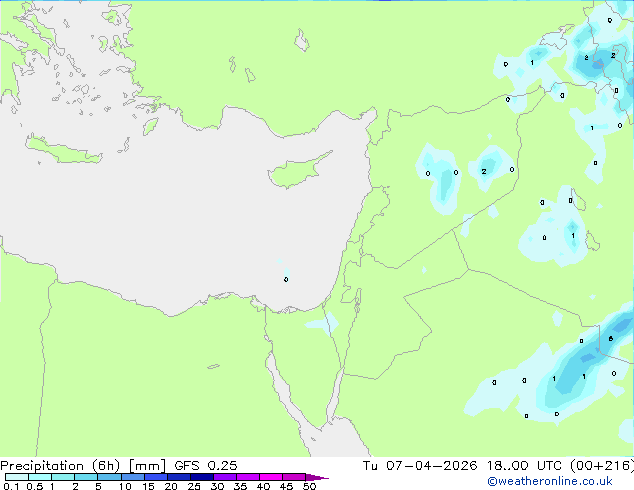Screen dimensions: 634x490
Task: Click the 35–40 mm legend color box
Action: 248,477
